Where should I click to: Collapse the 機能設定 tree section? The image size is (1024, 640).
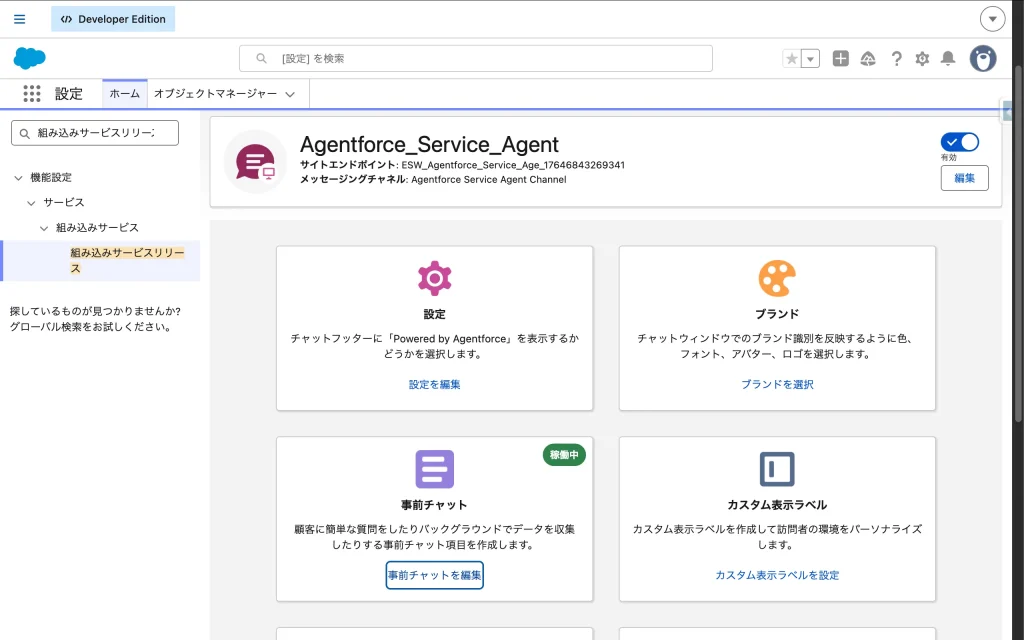pyautogui.click(x=18, y=177)
